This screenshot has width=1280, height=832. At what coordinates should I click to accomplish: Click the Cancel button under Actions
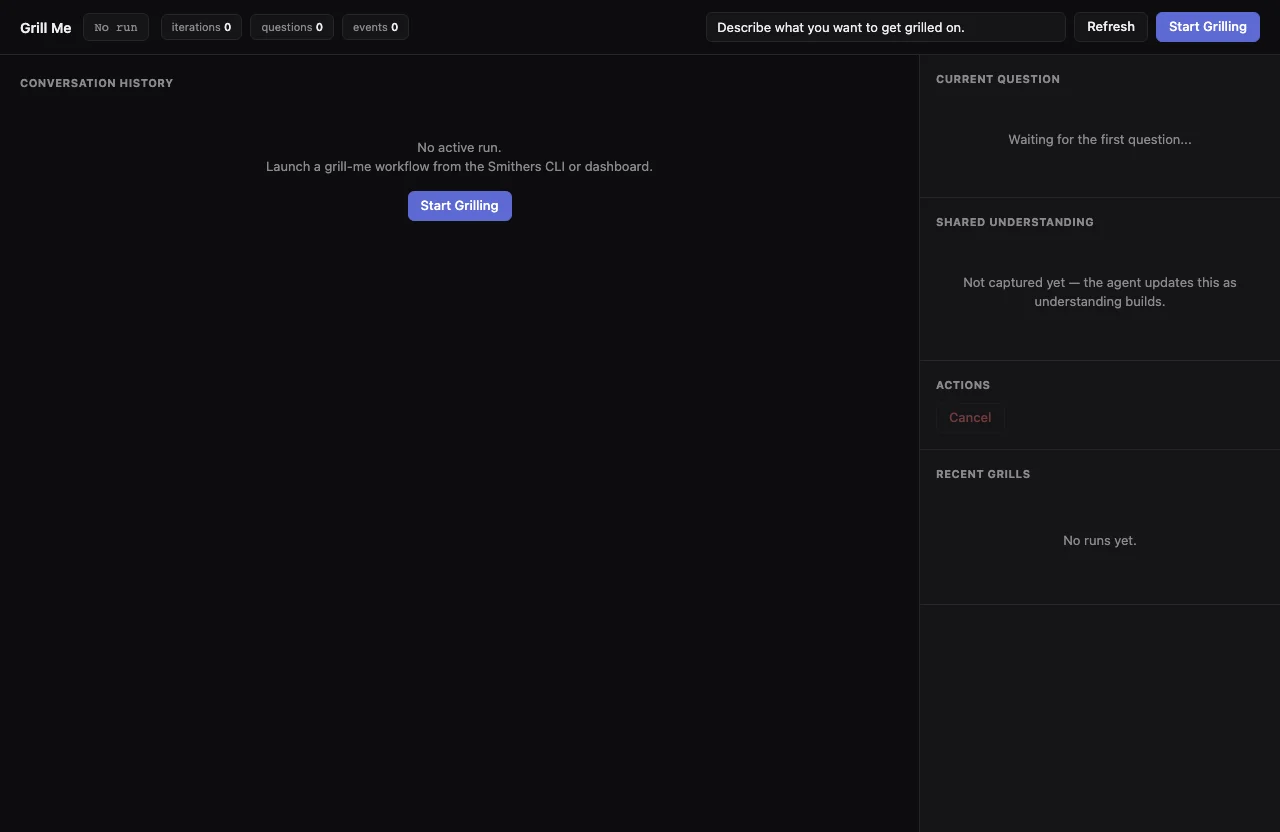[970, 418]
